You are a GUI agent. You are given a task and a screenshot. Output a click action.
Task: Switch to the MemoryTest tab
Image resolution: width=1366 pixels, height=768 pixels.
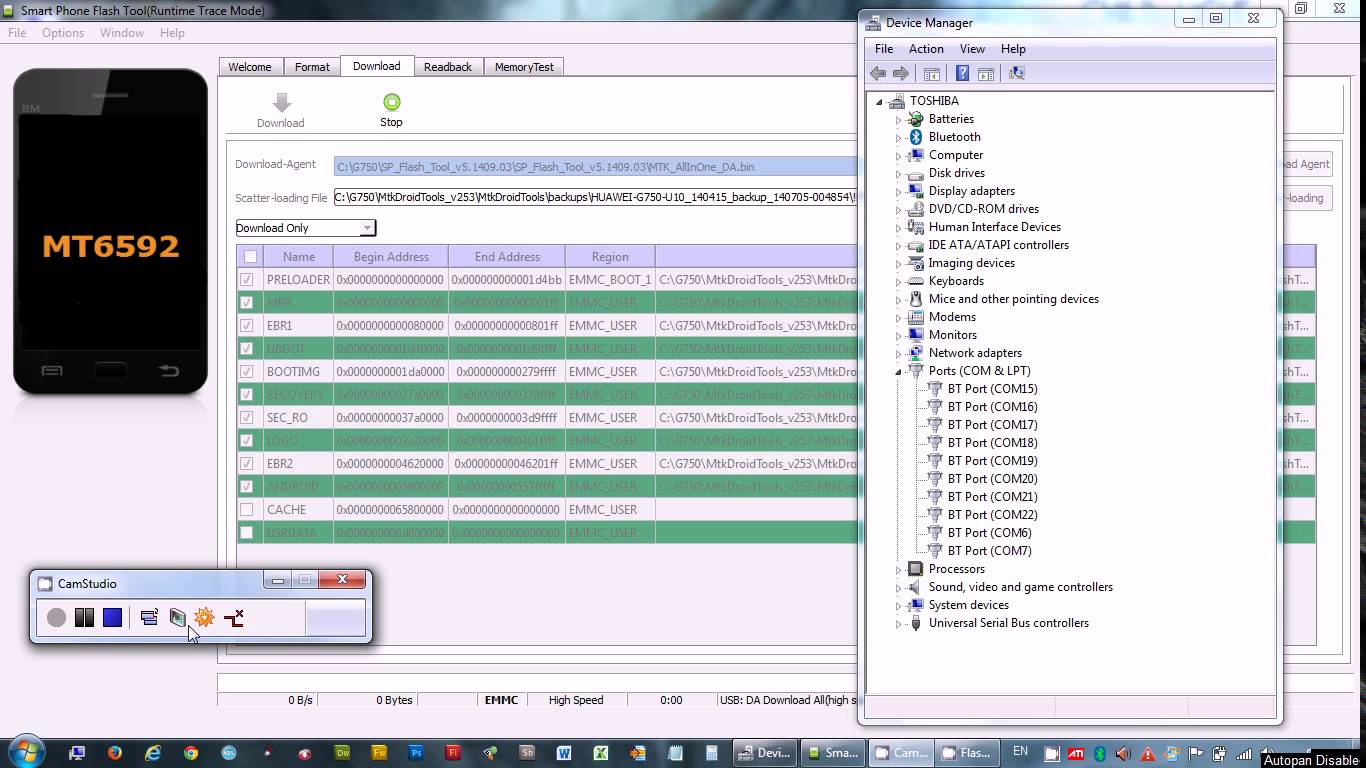(x=524, y=67)
